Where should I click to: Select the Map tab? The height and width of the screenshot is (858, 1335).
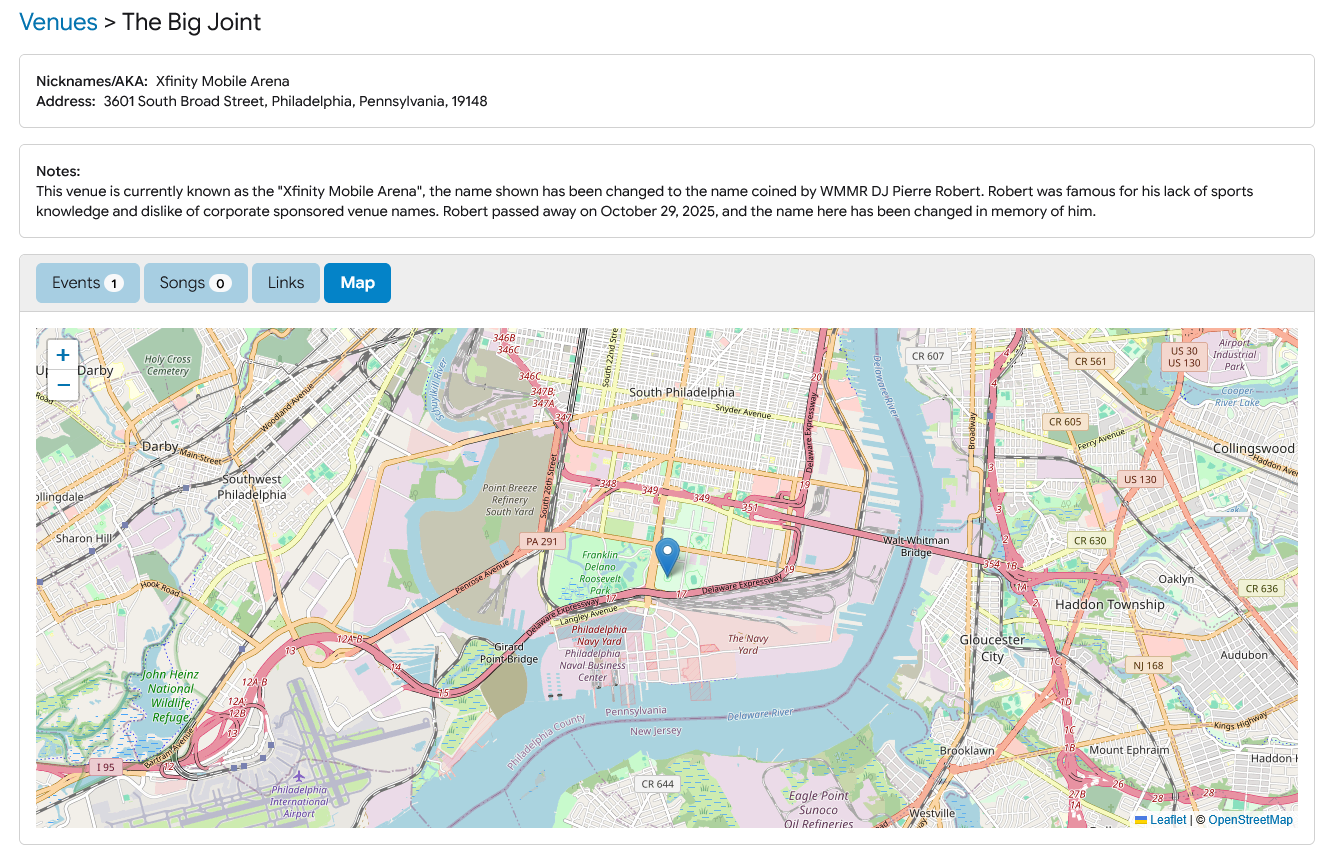(x=357, y=283)
